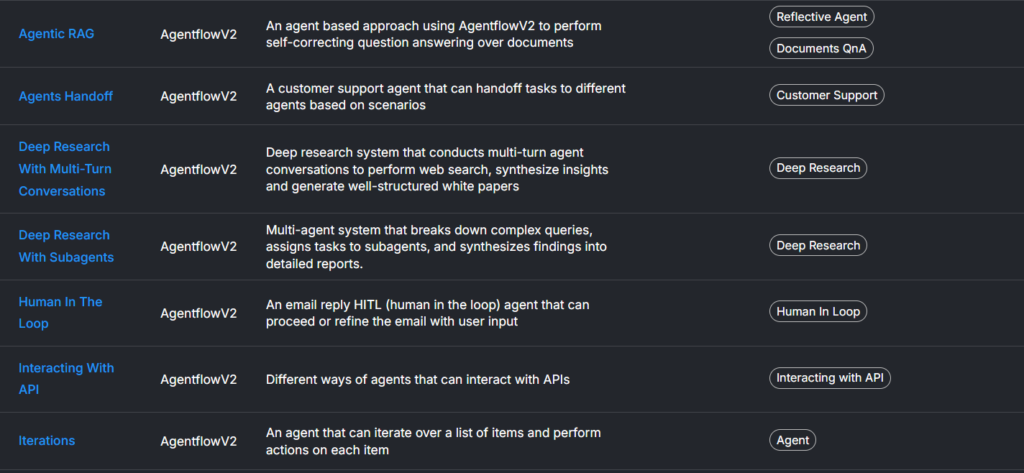Click the Agents Handoff description text
1024x473 pixels.
pos(445,96)
